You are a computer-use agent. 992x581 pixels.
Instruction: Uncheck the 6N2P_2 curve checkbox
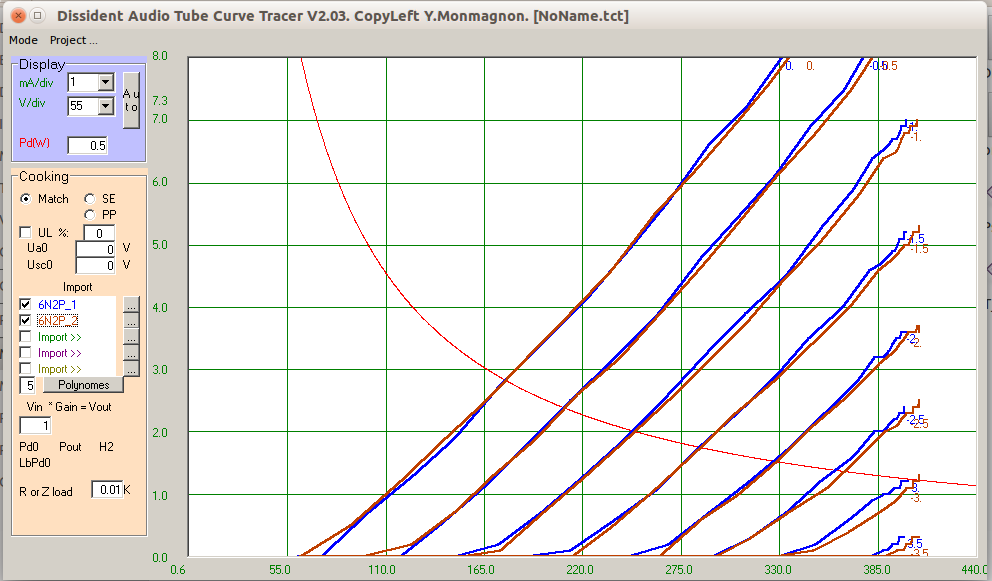(x=26, y=320)
